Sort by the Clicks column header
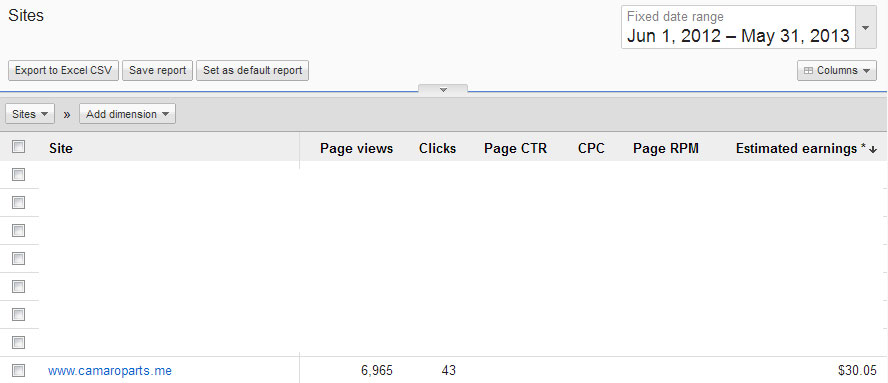 tap(437, 148)
